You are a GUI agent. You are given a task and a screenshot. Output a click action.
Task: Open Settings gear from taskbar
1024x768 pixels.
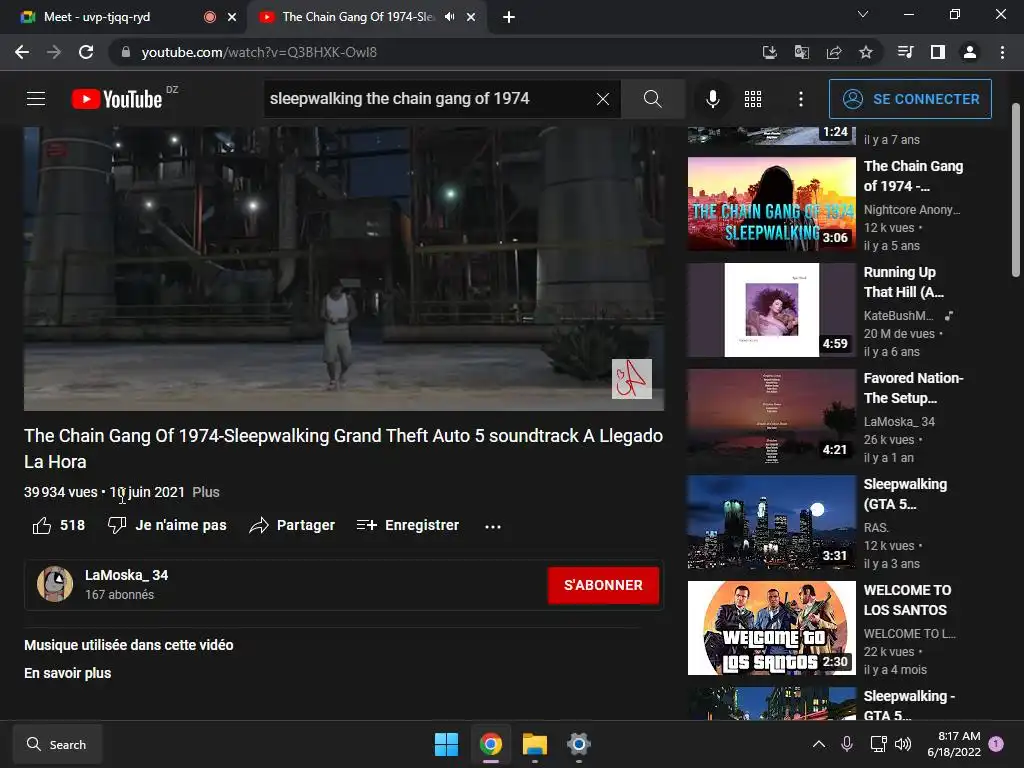click(x=579, y=744)
